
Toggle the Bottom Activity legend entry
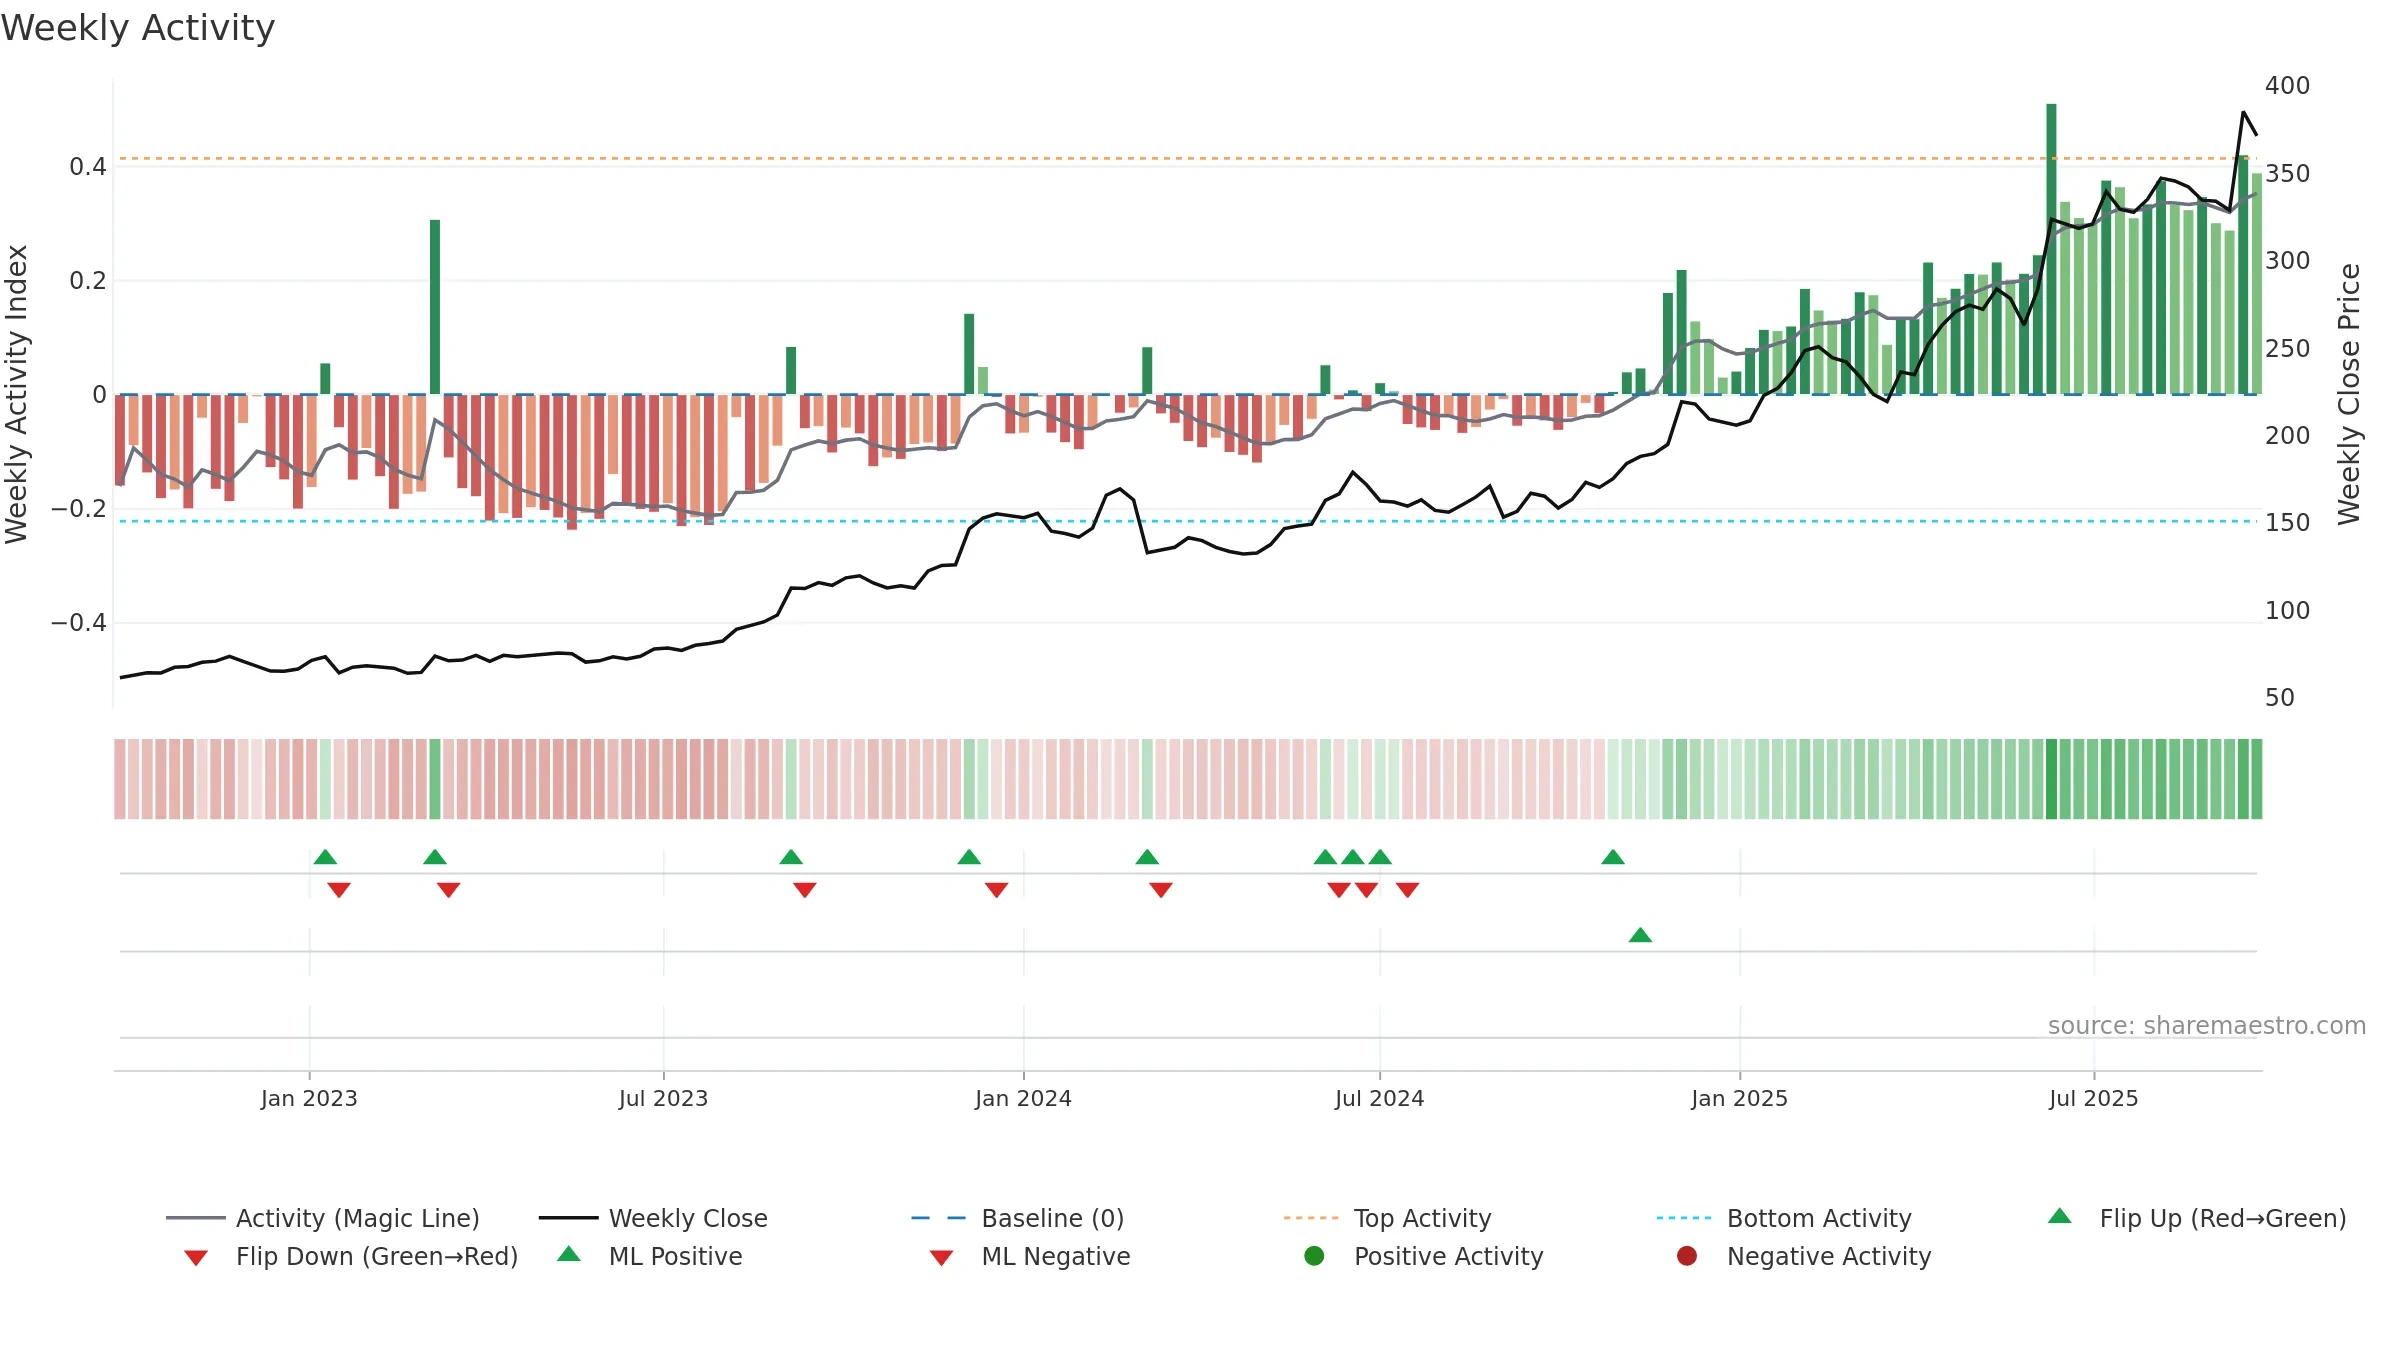tap(1784, 1218)
